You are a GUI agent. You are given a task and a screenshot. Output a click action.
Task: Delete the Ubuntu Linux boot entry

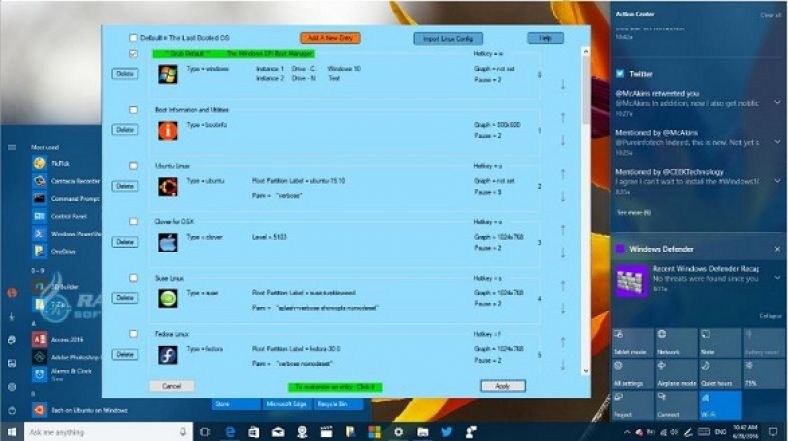coord(125,186)
